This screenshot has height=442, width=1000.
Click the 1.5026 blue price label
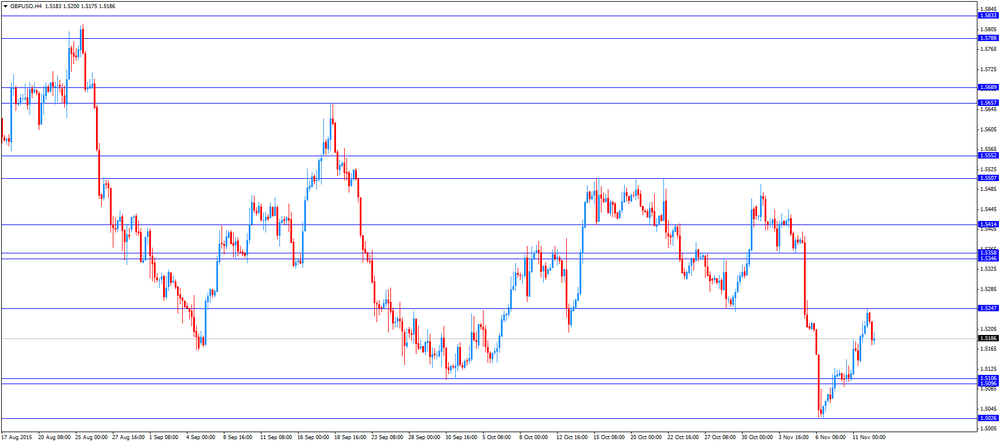(988, 418)
